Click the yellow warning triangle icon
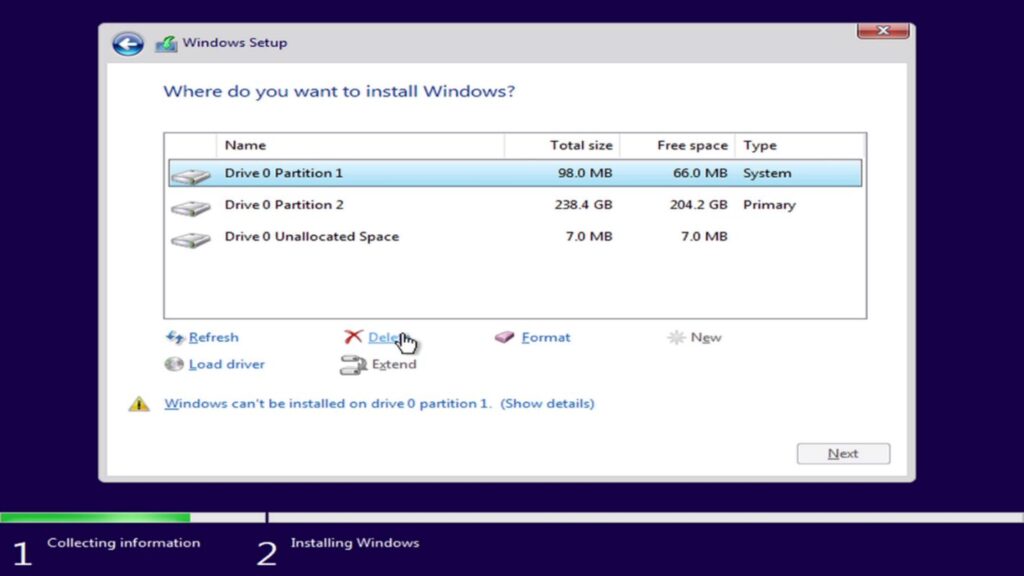This screenshot has height=576, width=1024. pyautogui.click(x=138, y=404)
